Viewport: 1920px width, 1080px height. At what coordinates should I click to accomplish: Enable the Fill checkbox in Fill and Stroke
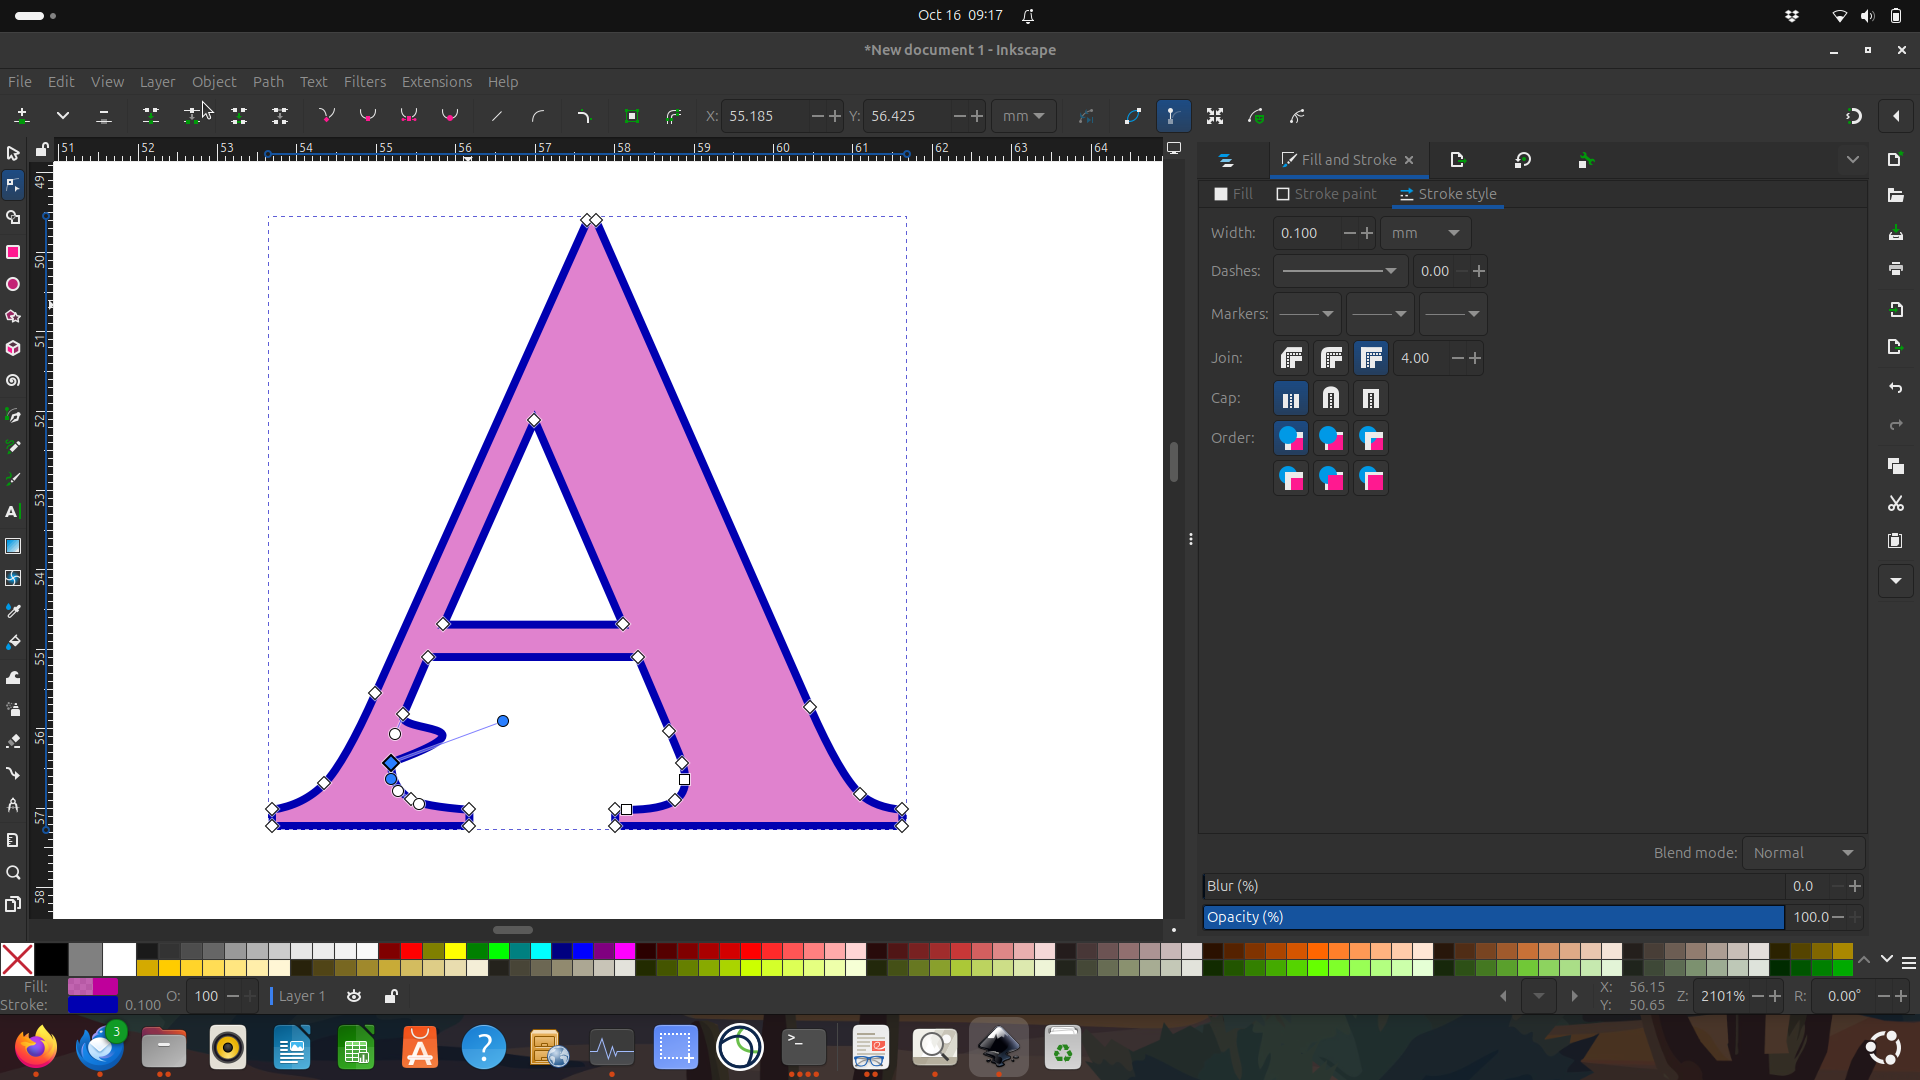click(1222, 193)
